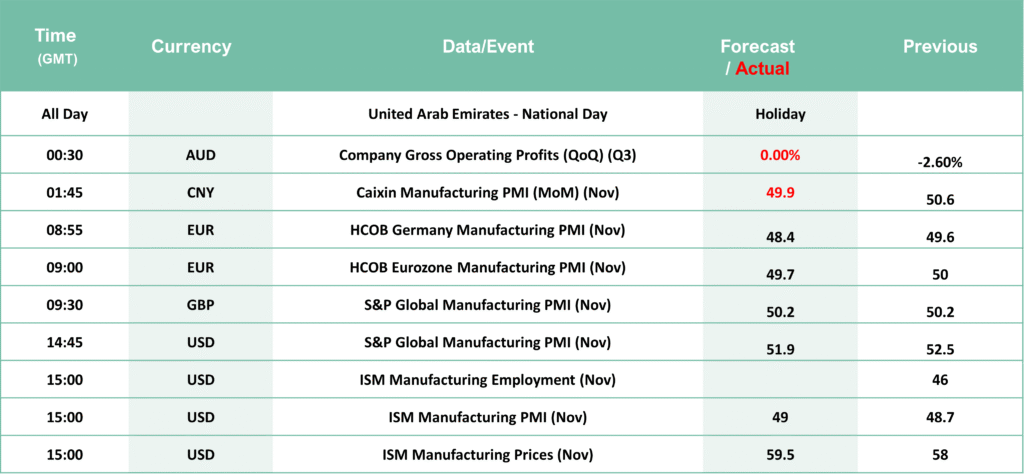Select the Previous column header
The image size is (1024, 474).
pos(940,47)
